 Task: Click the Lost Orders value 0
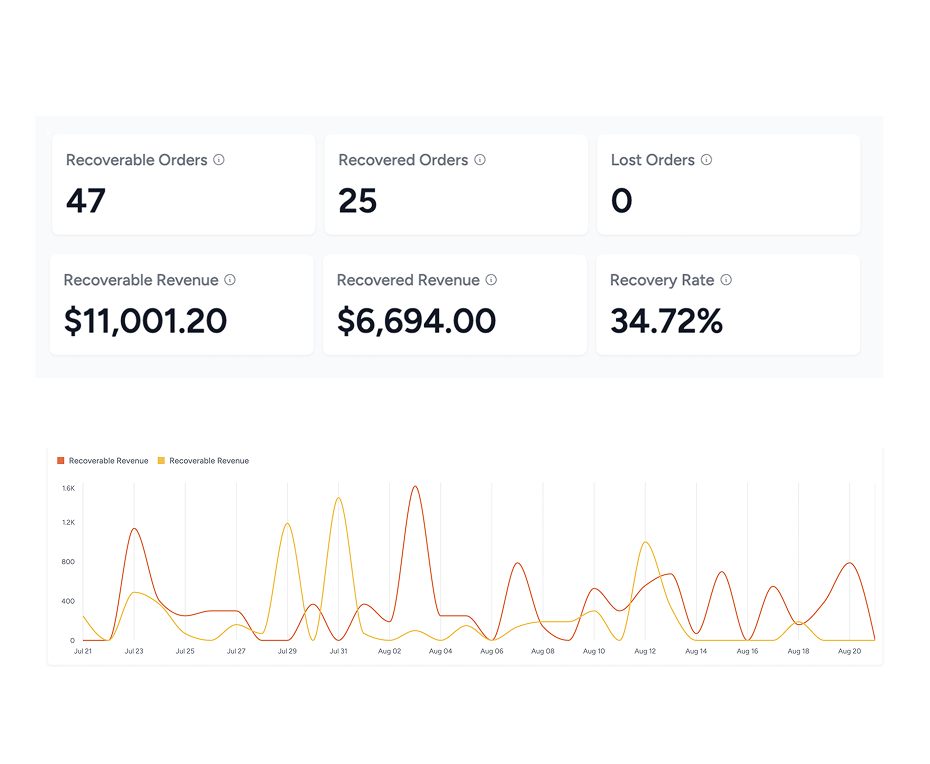621,201
